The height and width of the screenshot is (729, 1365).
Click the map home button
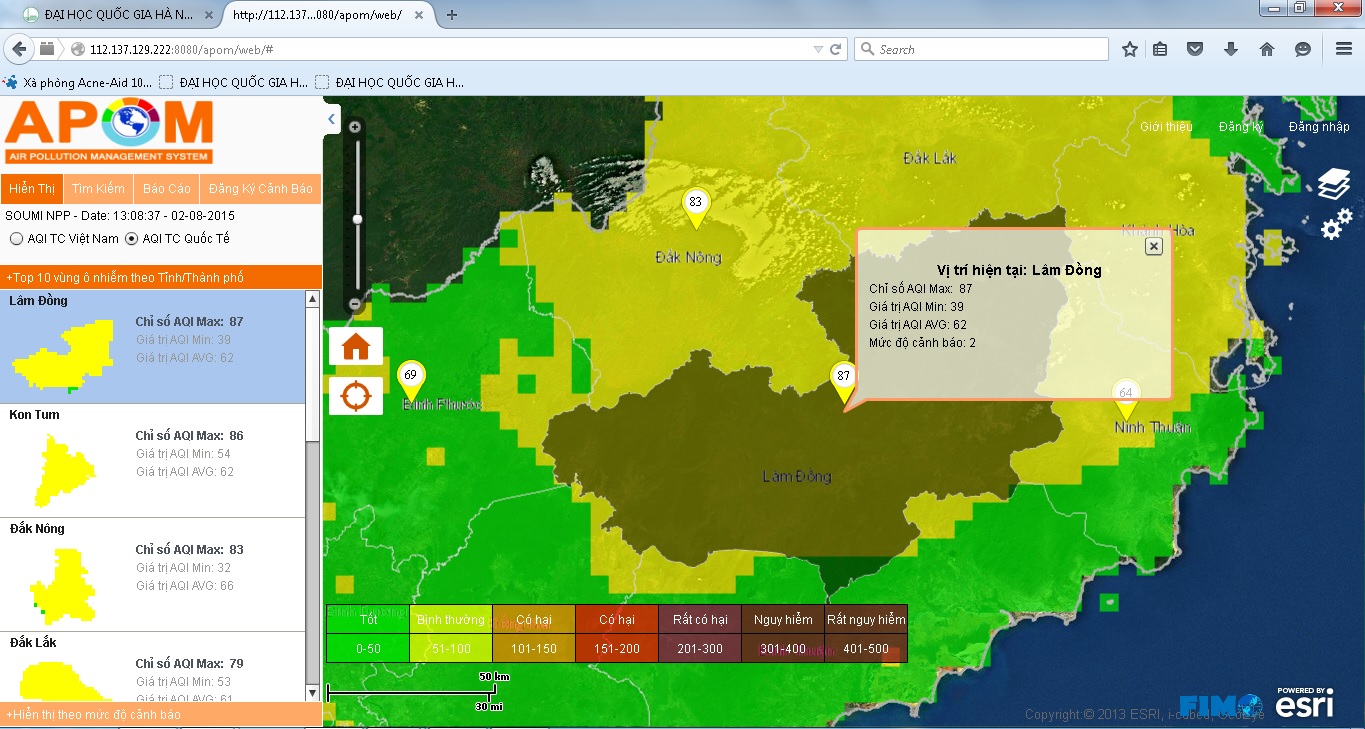click(x=356, y=346)
